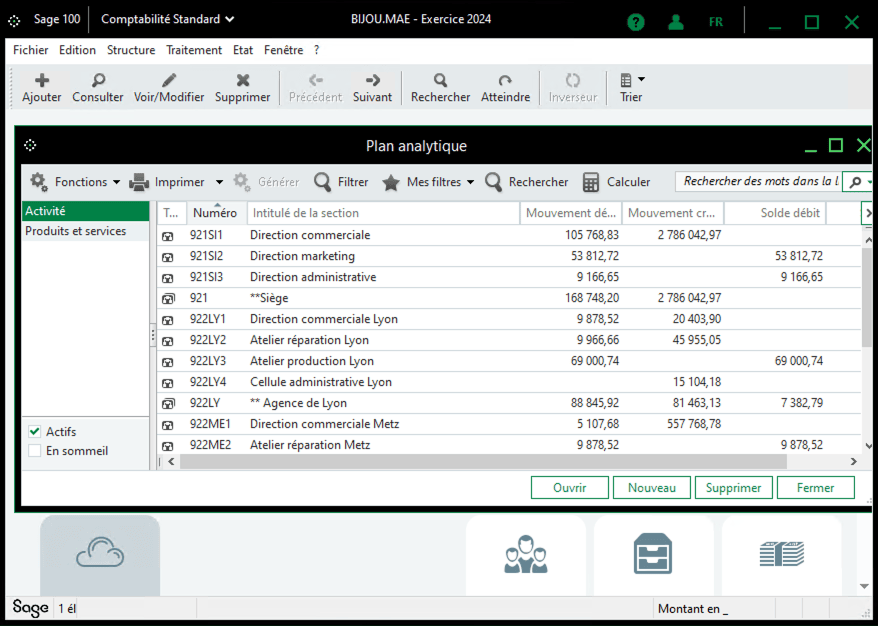This screenshot has height=626, width=878.
Task: Click the Intitulé de la section header
Action: pos(383,213)
